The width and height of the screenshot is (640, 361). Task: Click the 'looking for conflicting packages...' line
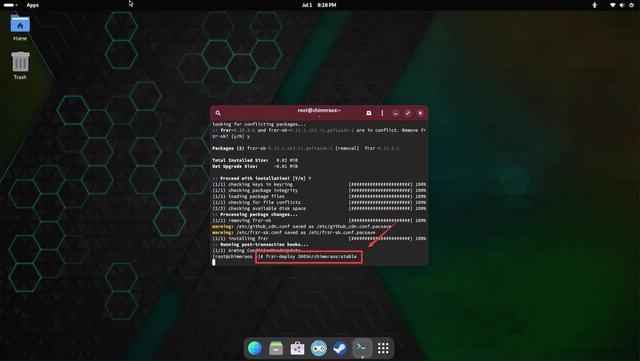tap(259, 124)
